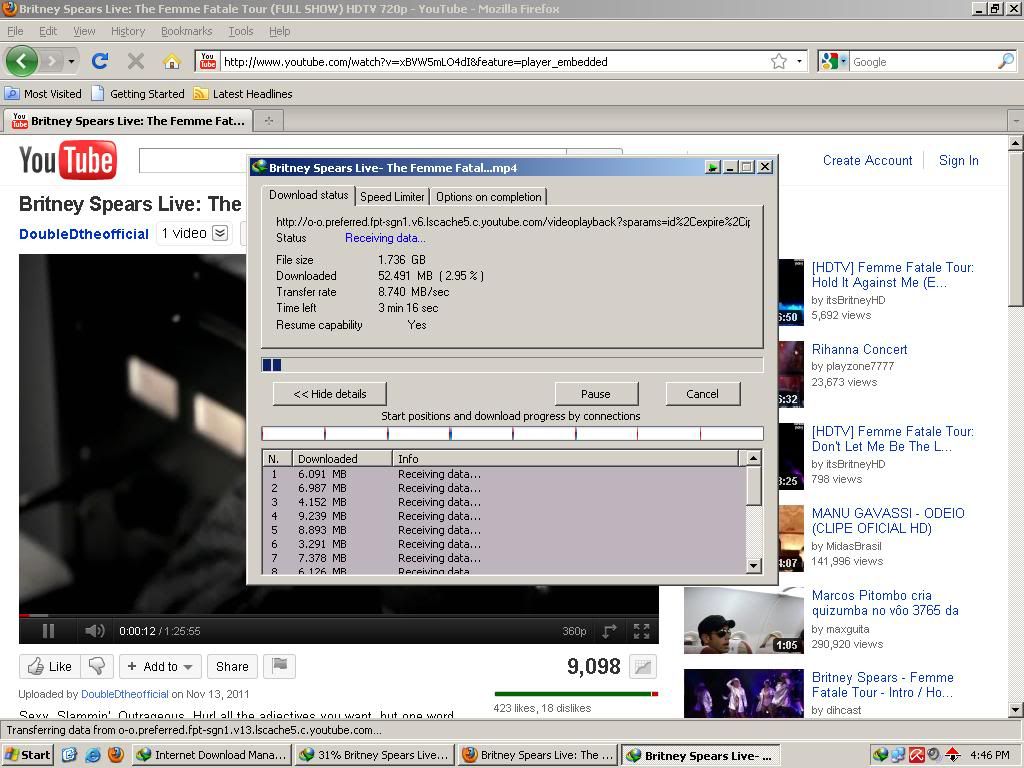The image size is (1024, 768).
Task: Open a new tab with plus button
Action: point(268,120)
